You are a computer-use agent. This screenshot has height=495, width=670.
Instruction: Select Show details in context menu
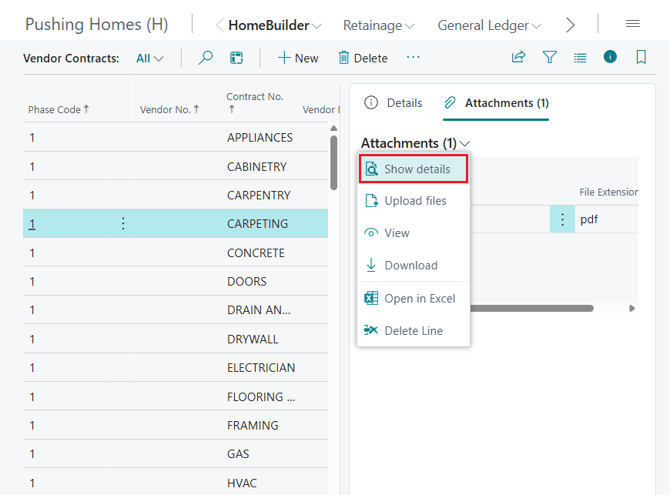[413, 169]
